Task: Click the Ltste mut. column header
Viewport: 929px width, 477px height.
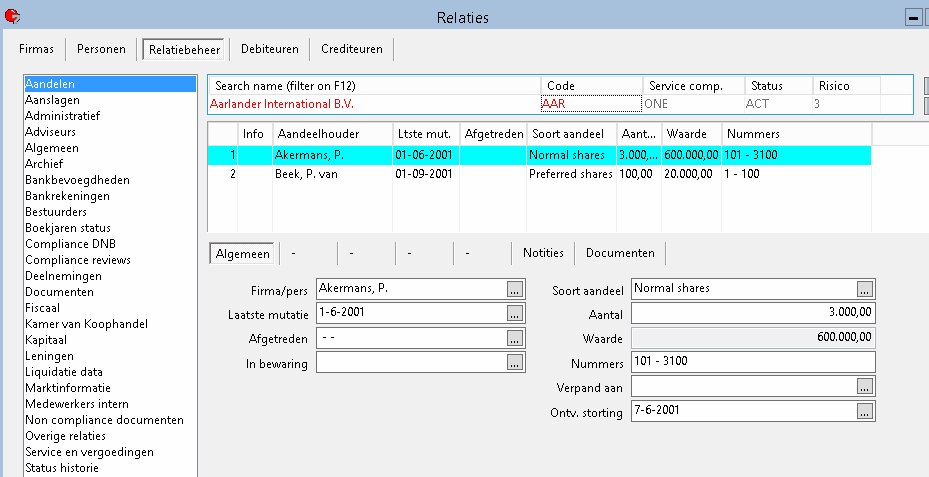Action: 425,134
